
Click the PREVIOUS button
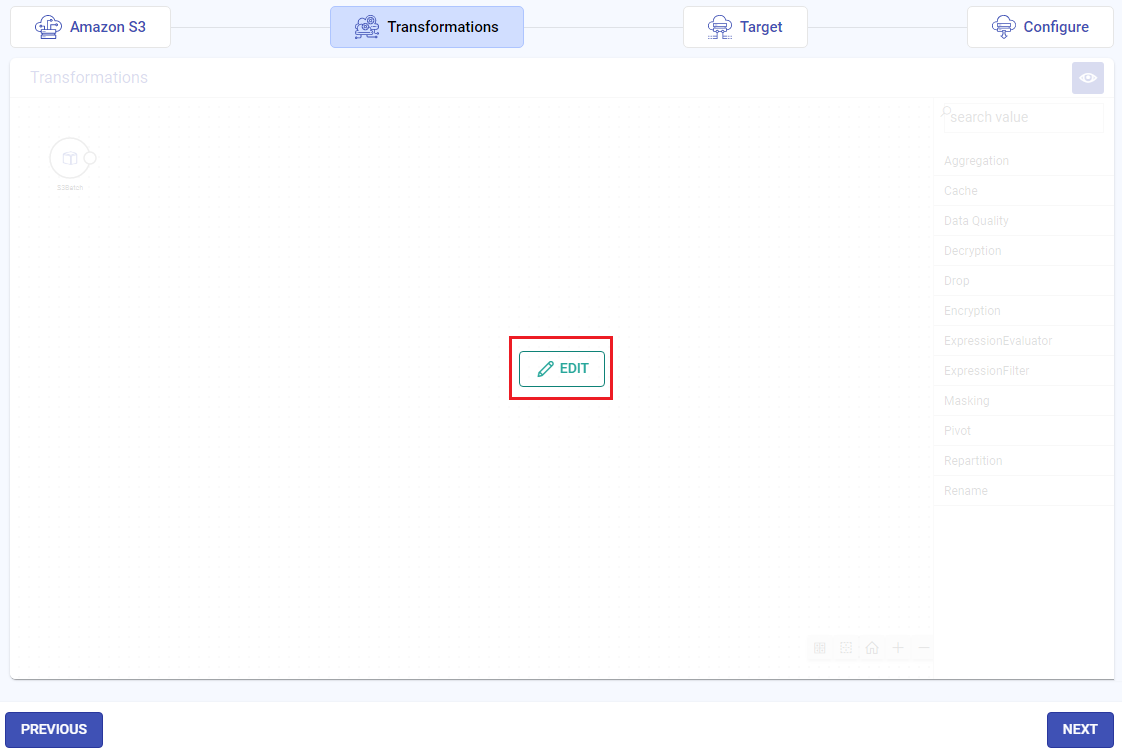coord(54,729)
